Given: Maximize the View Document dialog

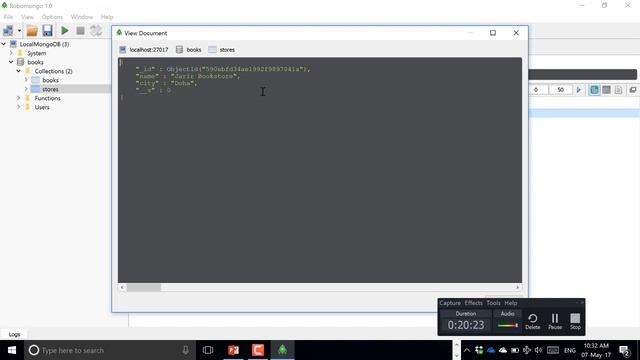Looking at the screenshot, I should [493, 33].
